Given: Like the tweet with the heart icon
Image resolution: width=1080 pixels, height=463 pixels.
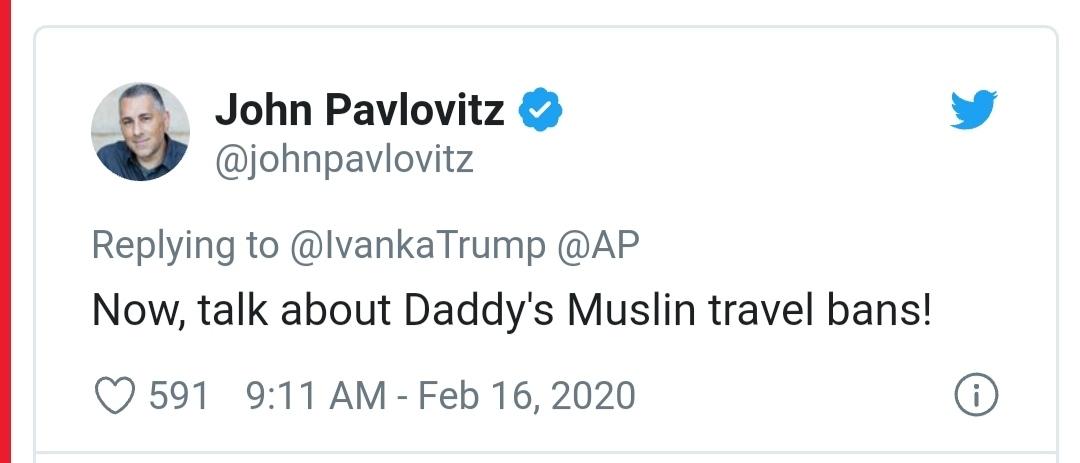Looking at the screenshot, I should click(x=113, y=396).
